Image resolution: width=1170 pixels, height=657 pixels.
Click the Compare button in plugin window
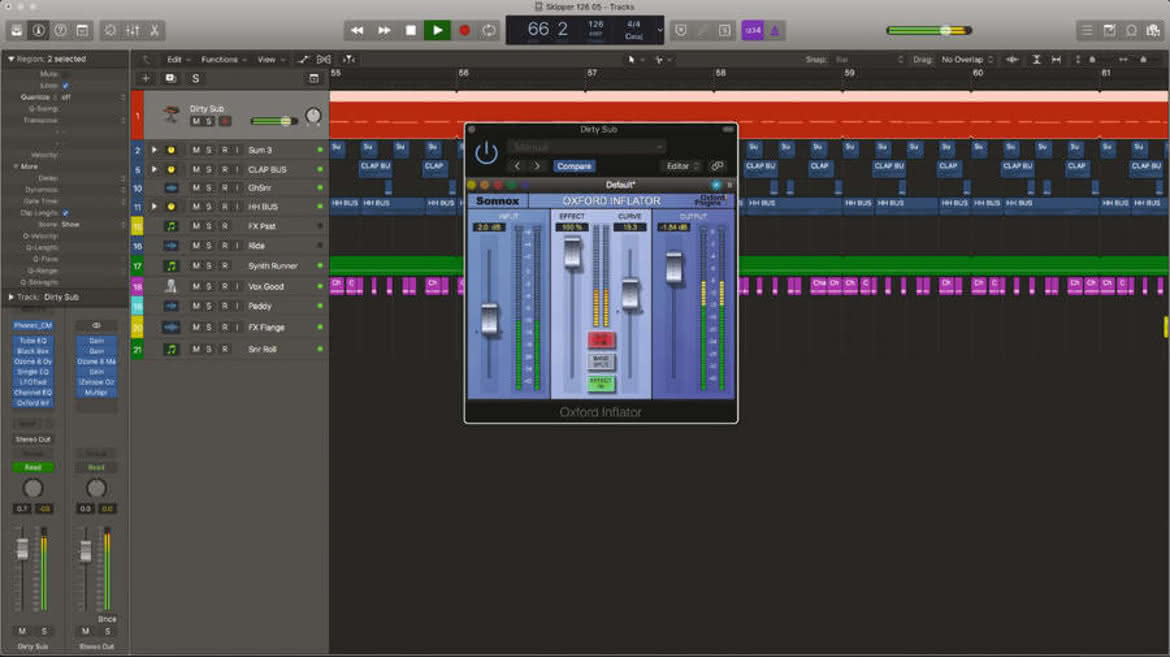pyautogui.click(x=574, y=166)
